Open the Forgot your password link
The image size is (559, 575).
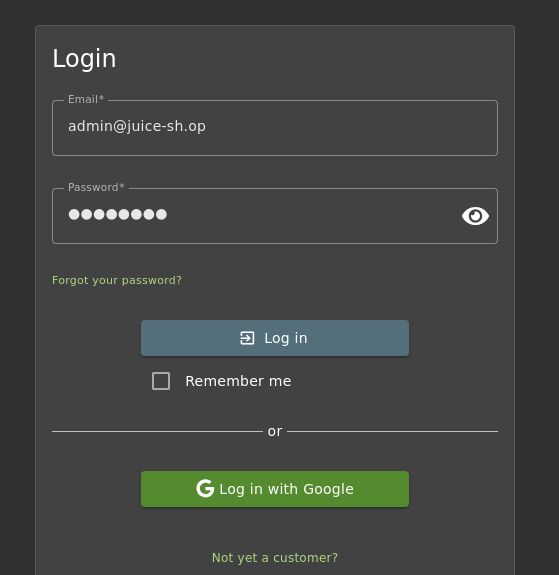[117, 280]
